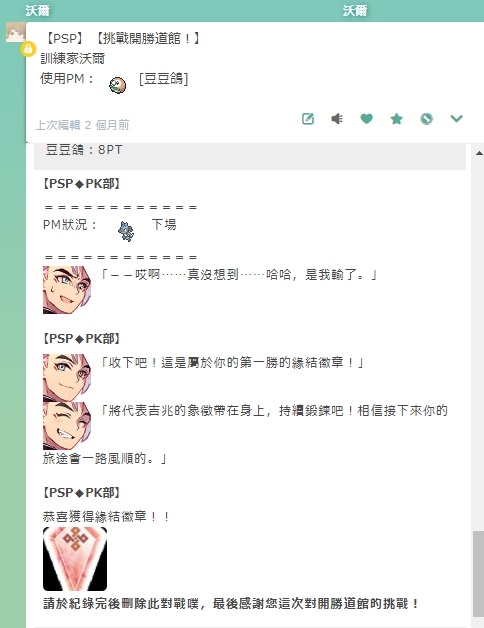The width and height of the screenshot is (484, 628).
Task: Open the 緣結徽章 badge image
Action: click(x=75, y=559)
